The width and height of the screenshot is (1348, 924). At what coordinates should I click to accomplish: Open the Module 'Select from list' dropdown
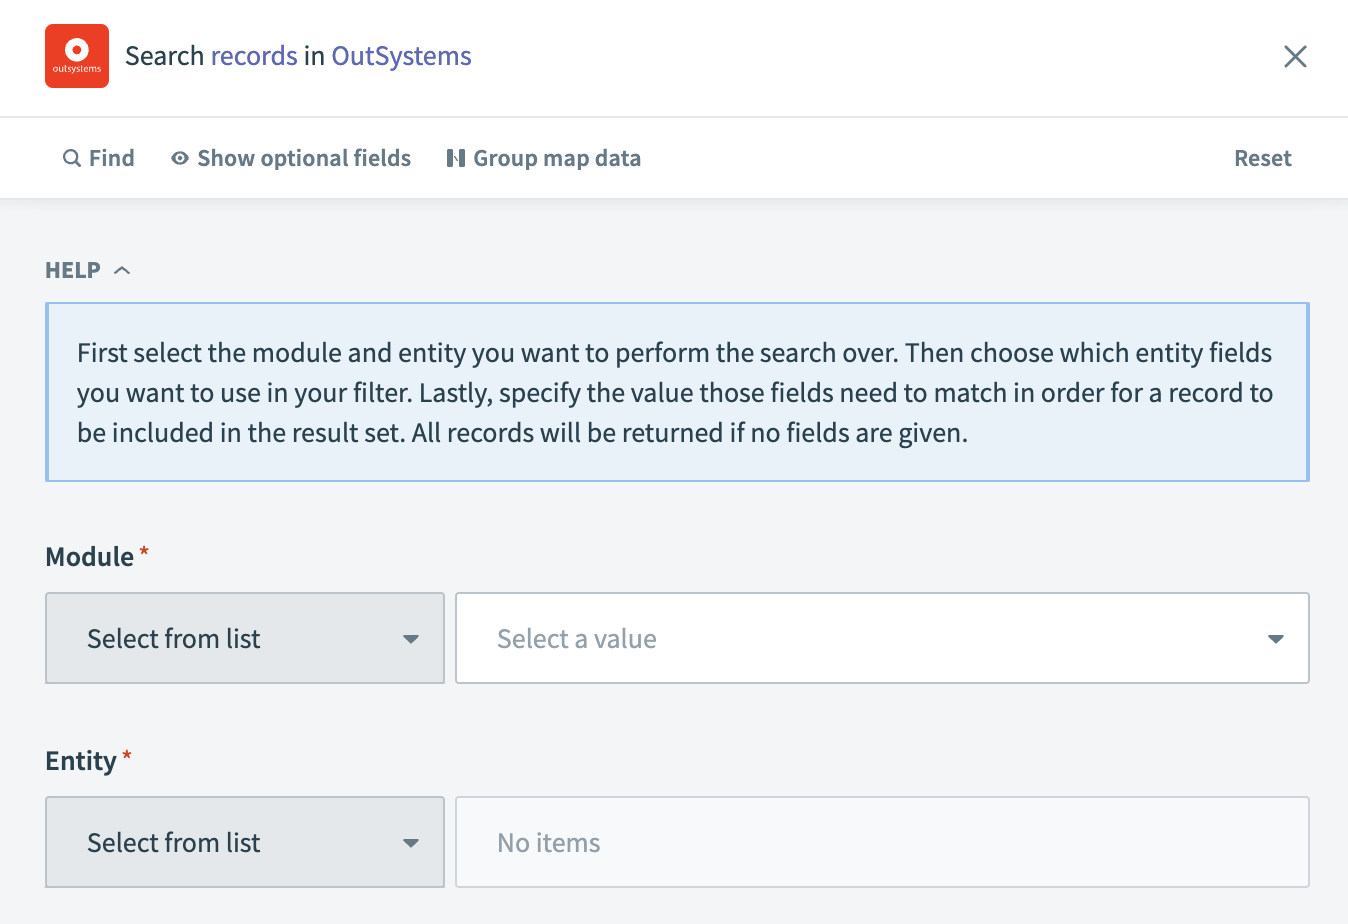coord(244,638)
